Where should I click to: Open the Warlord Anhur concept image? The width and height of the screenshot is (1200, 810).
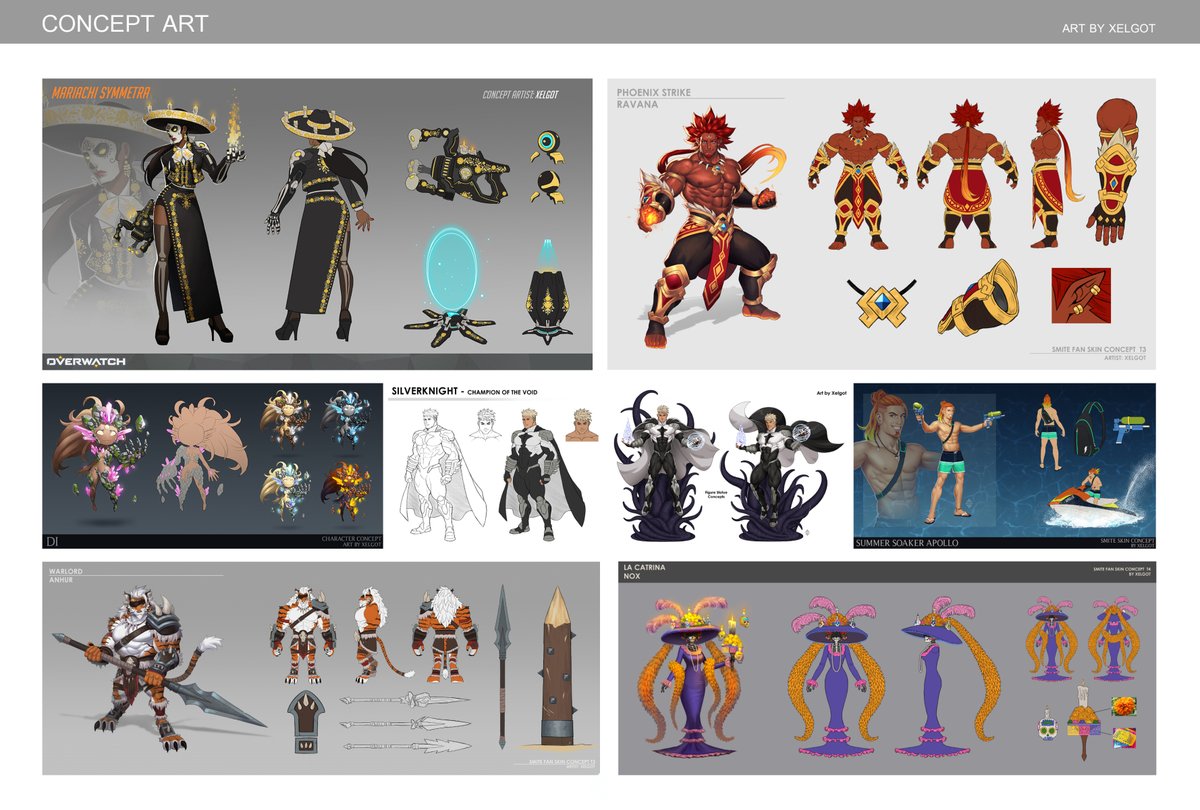[x=321, y=668]
